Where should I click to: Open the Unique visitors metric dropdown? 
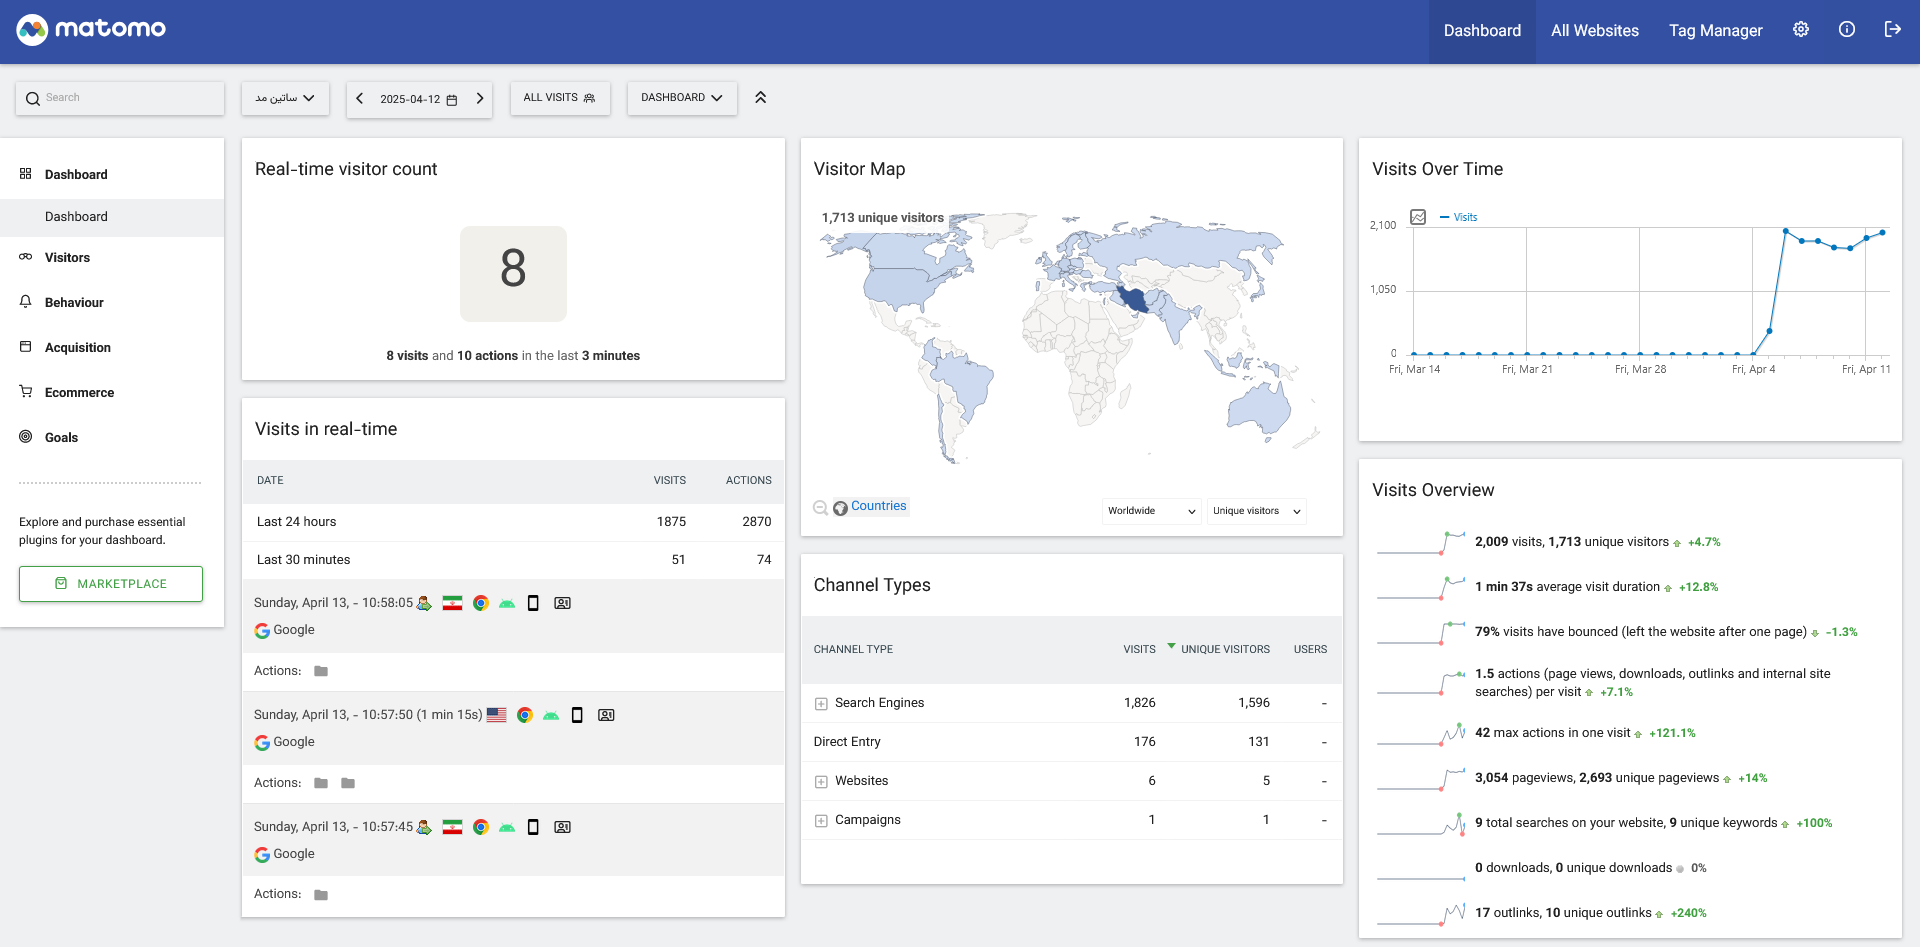pyautogui.click(x=1257, y=511)
